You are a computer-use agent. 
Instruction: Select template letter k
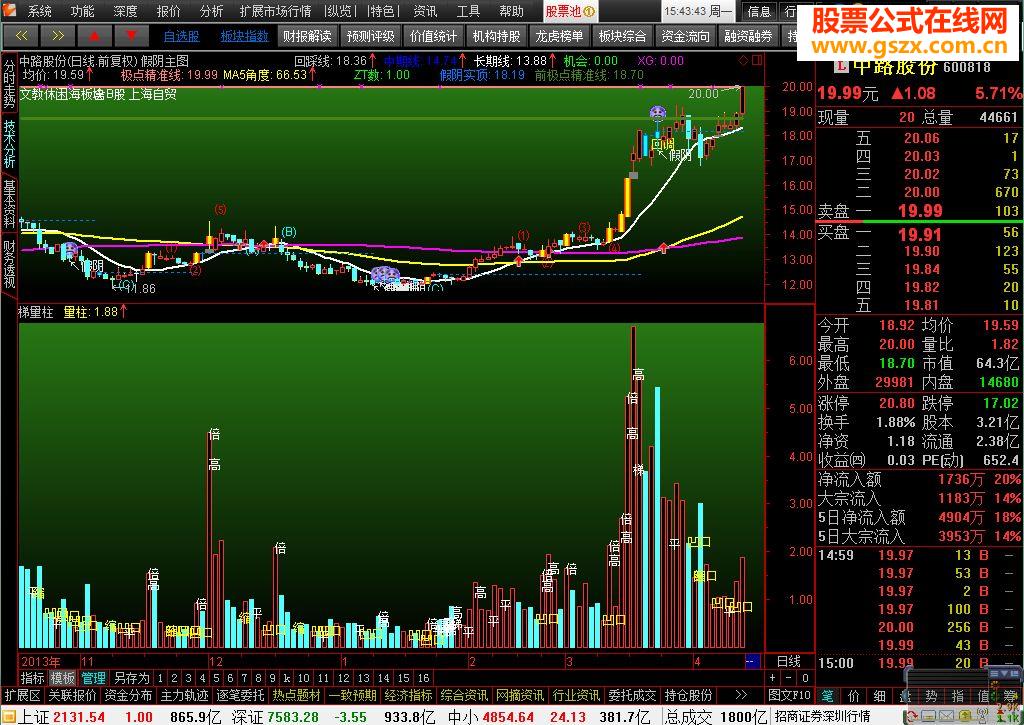[x=287, y=678]
